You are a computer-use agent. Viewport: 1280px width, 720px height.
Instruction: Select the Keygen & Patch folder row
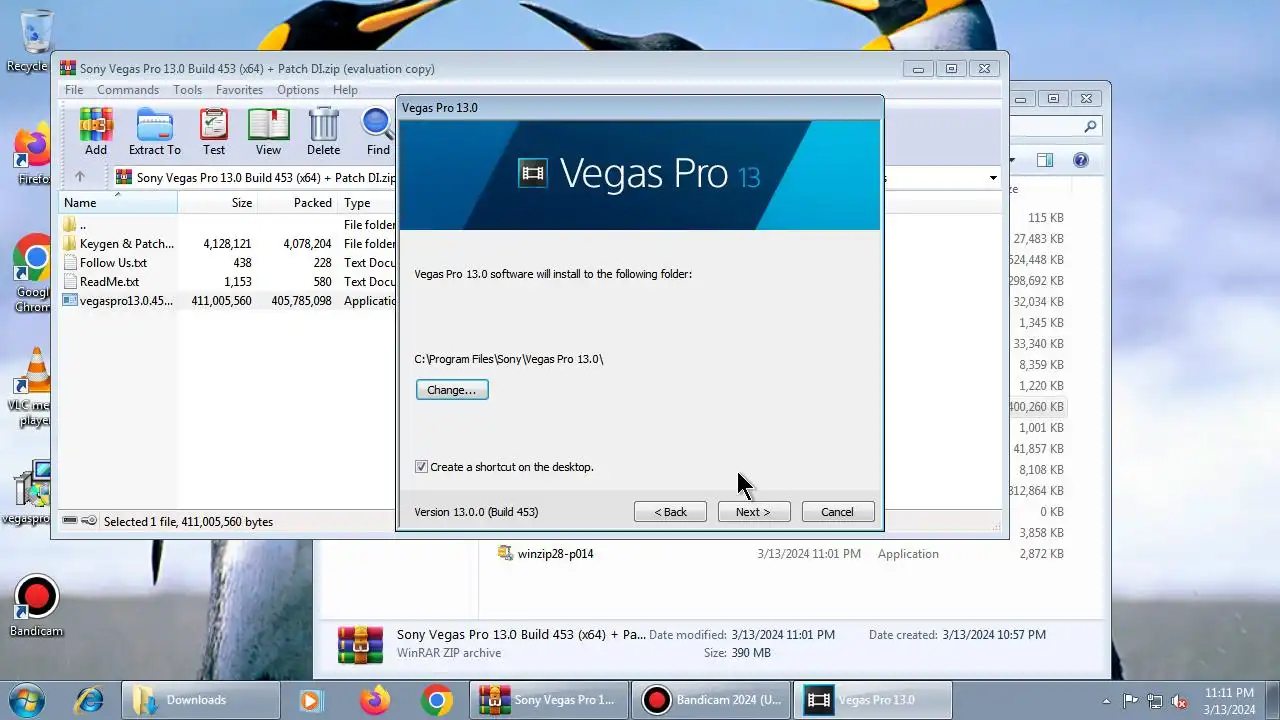point(228,244)
